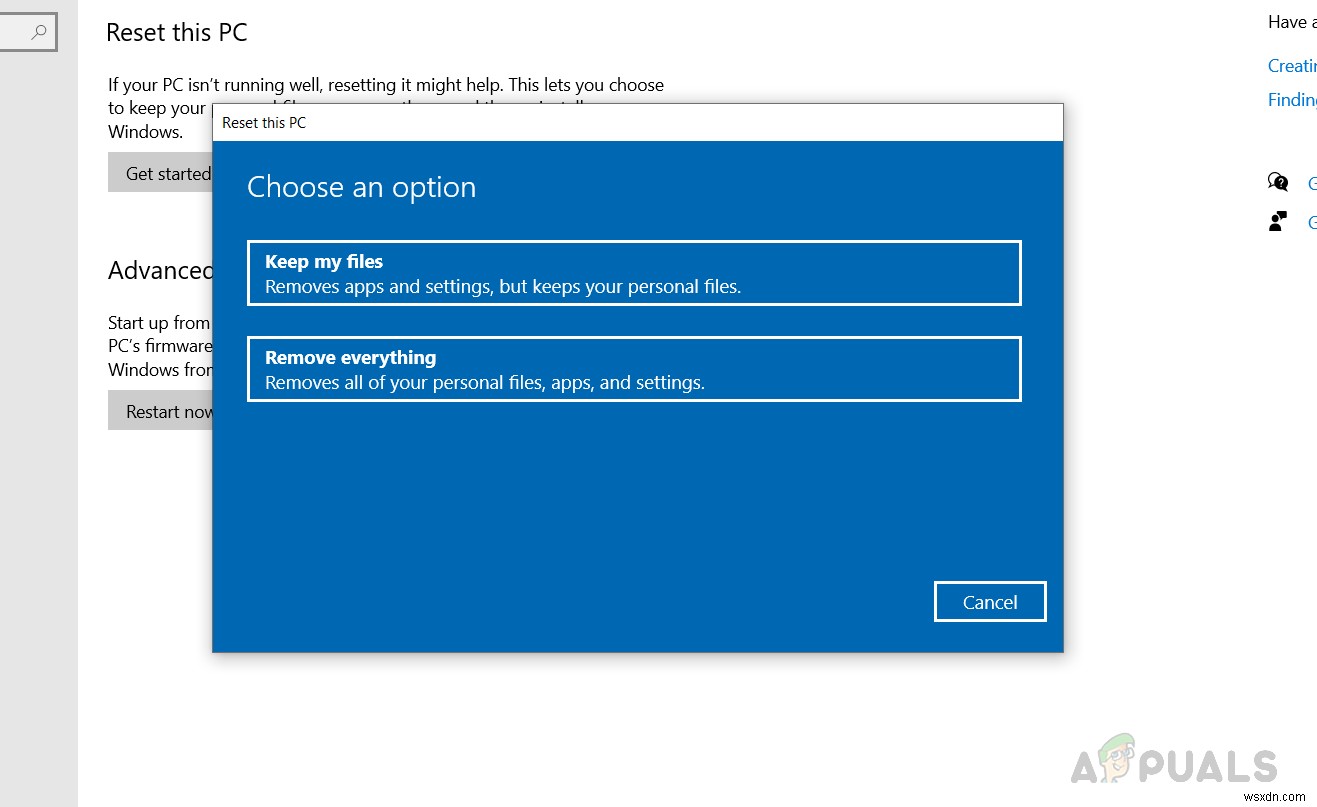Open the "Finding..." help link
Viewport: 1317px width, 807px height.
pos(1292,99)
